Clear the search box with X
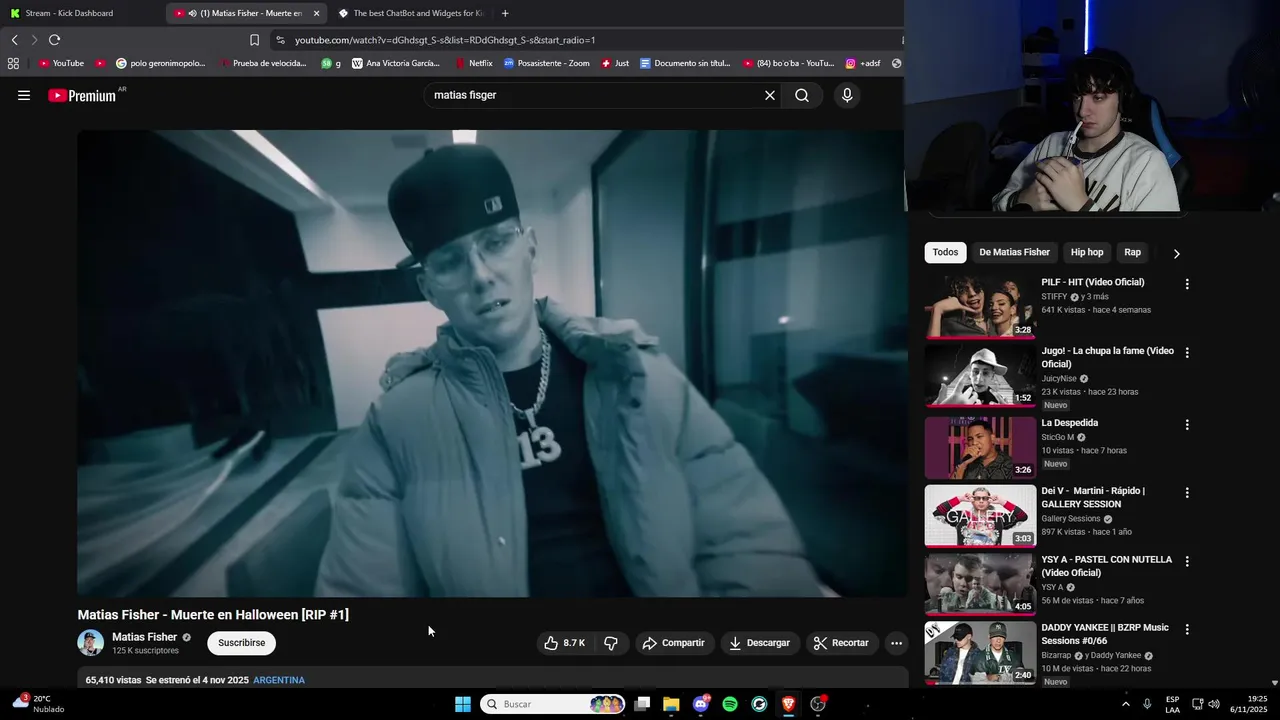This screenshot has width=1280, height=720. (x=770, y=95)
